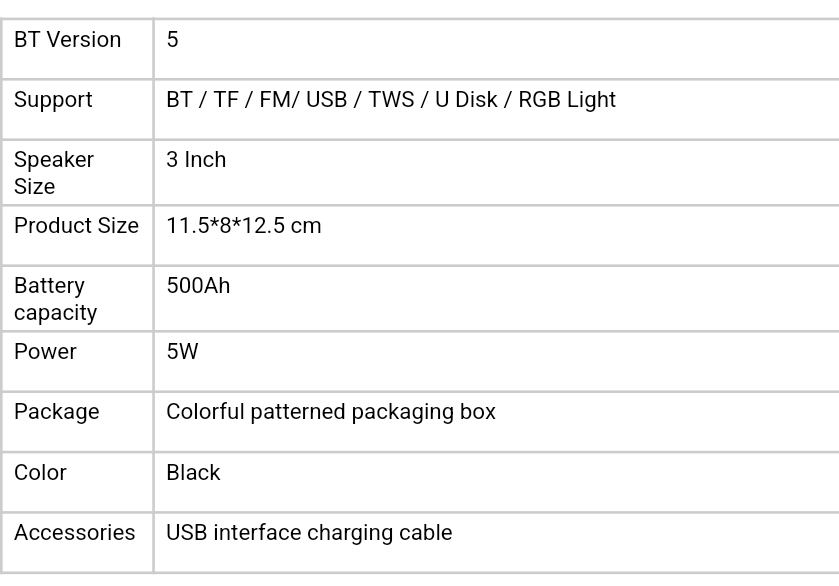Click the Battery capacity label
The image size is (839, 586).
click(56, 299)
